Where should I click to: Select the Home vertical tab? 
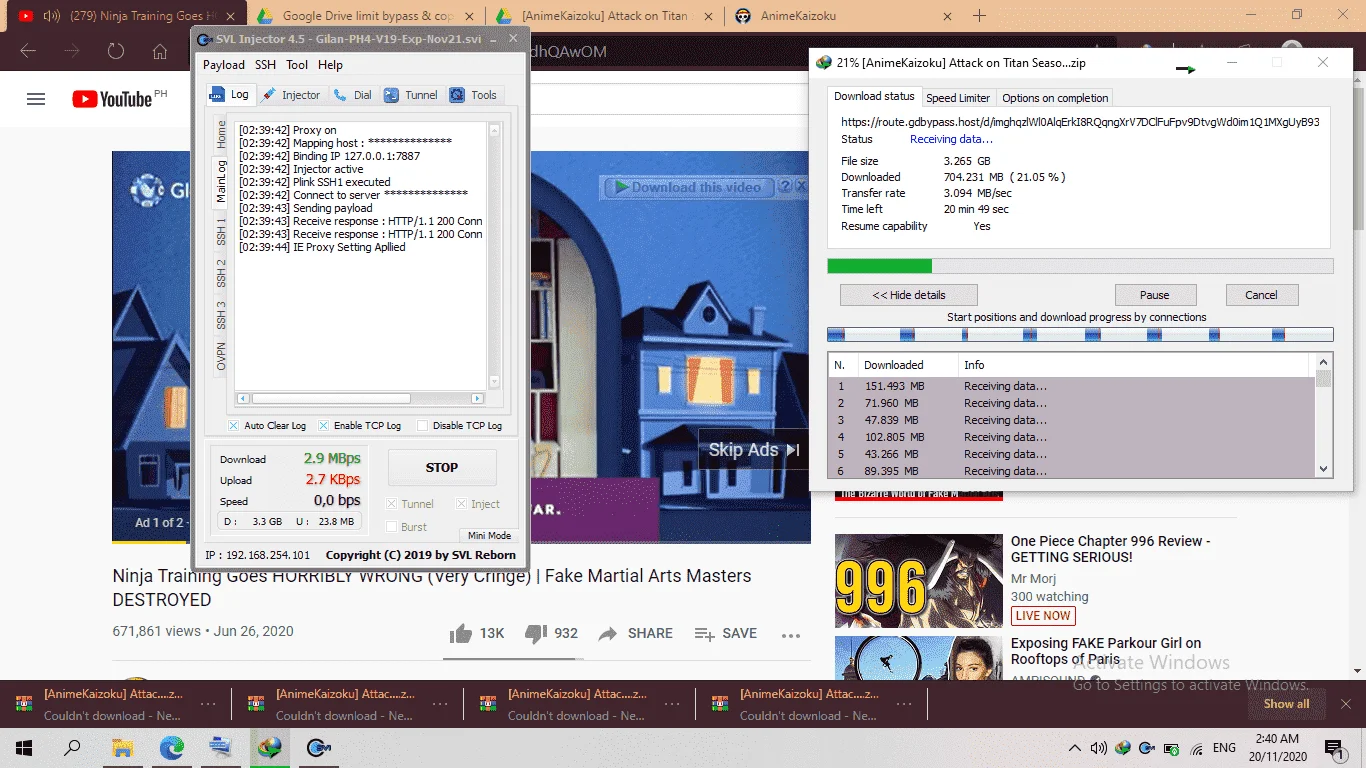[222, 135]
